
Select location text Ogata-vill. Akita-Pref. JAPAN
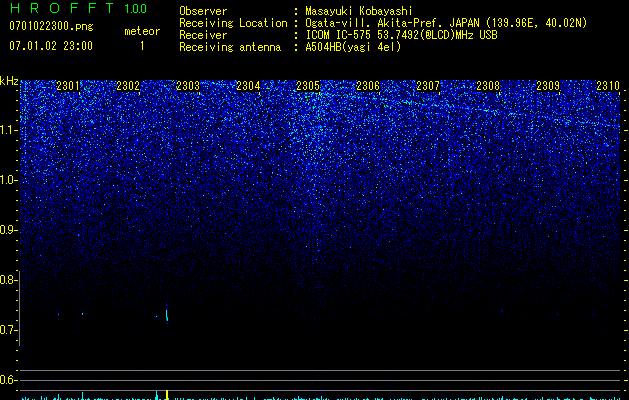pyautogui.click(x=392, y=23)
